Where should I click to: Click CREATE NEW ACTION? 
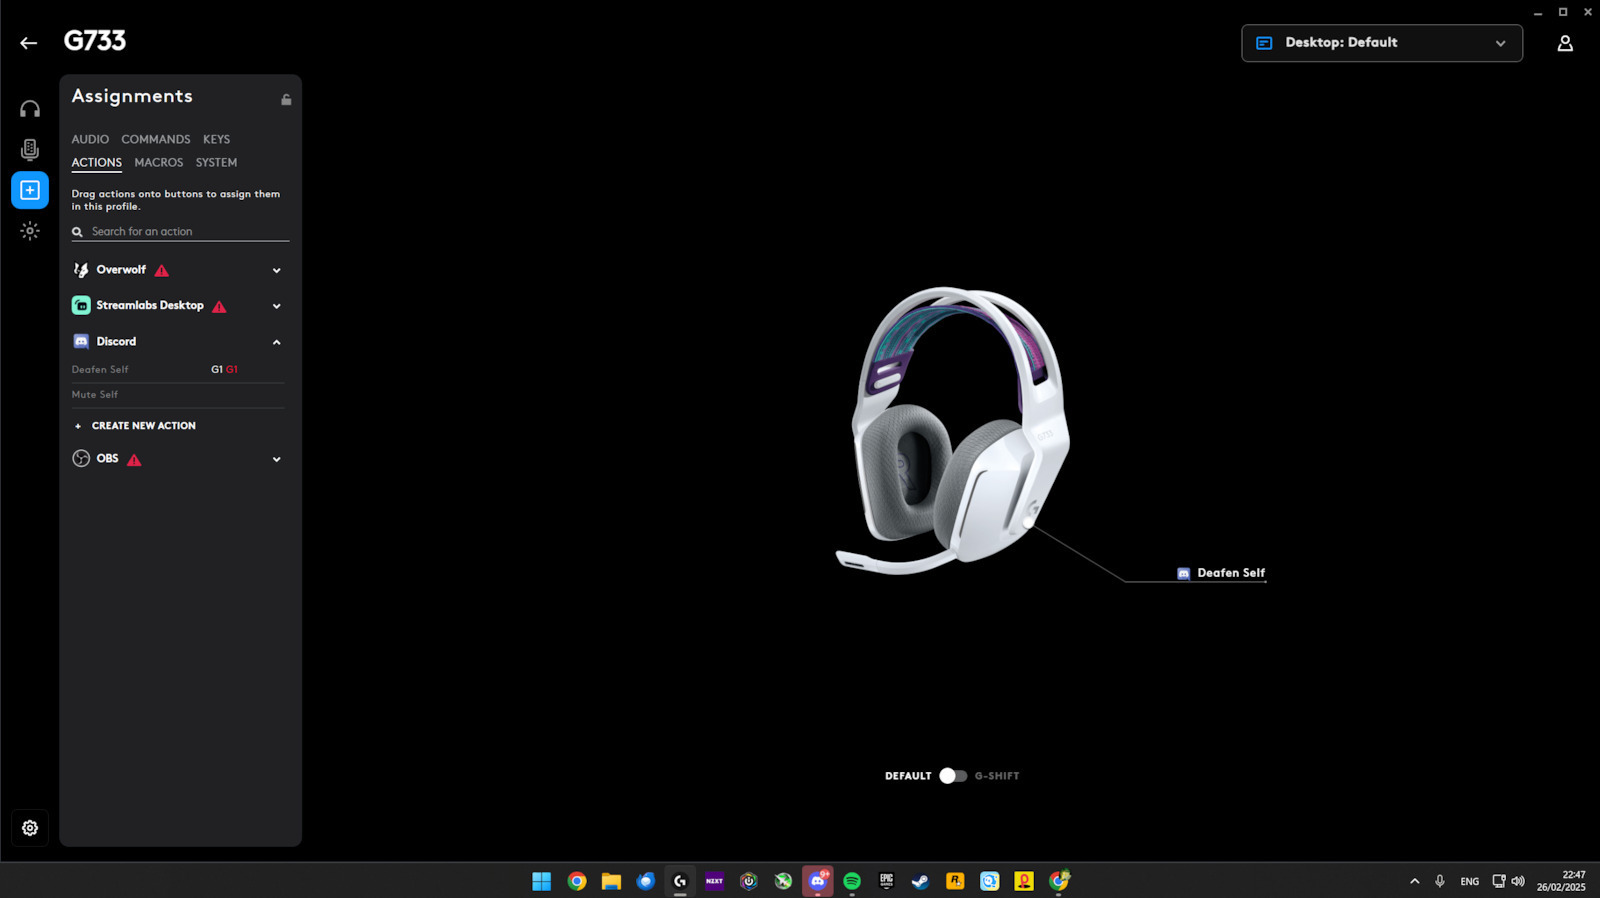coord(143,426)
